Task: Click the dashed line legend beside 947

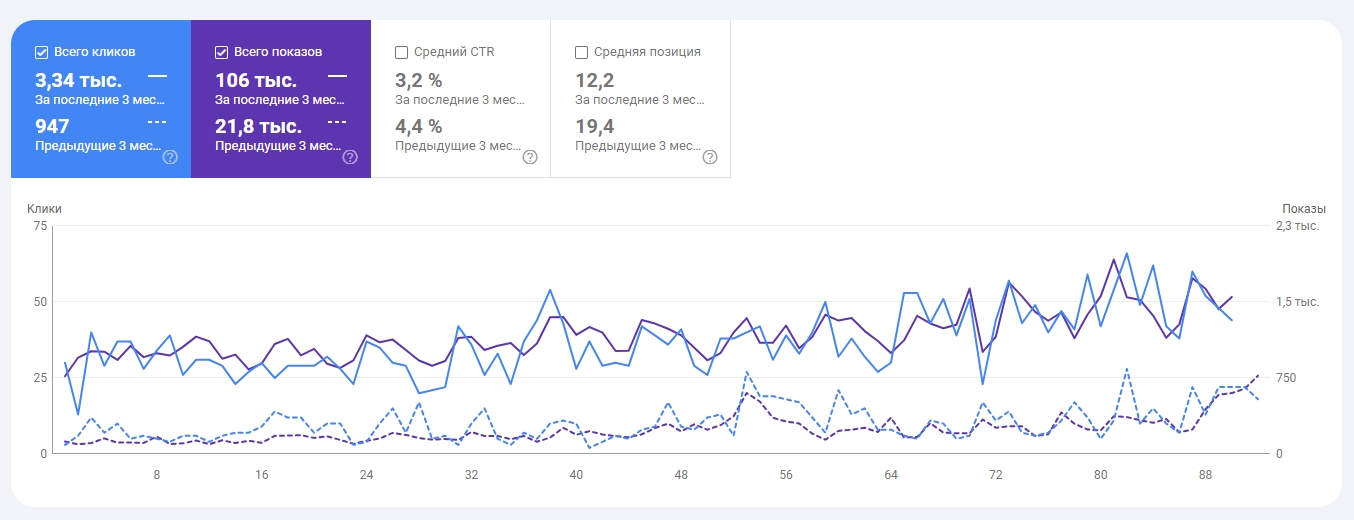Action: click(157, 122)
